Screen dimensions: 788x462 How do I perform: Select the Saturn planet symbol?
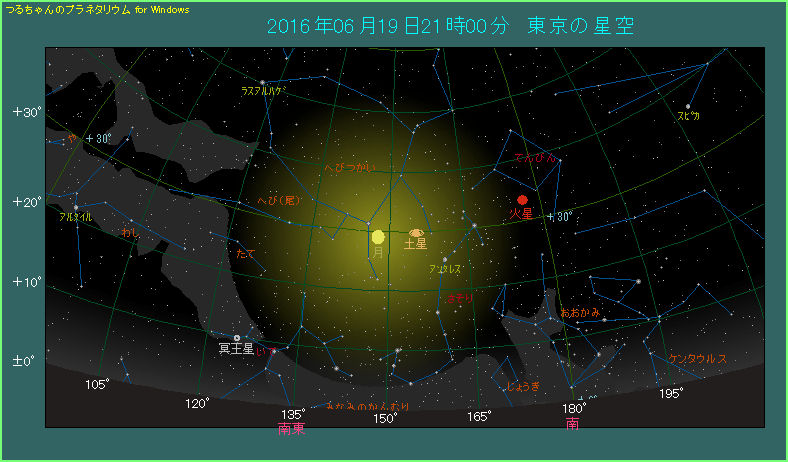[416, 232]
